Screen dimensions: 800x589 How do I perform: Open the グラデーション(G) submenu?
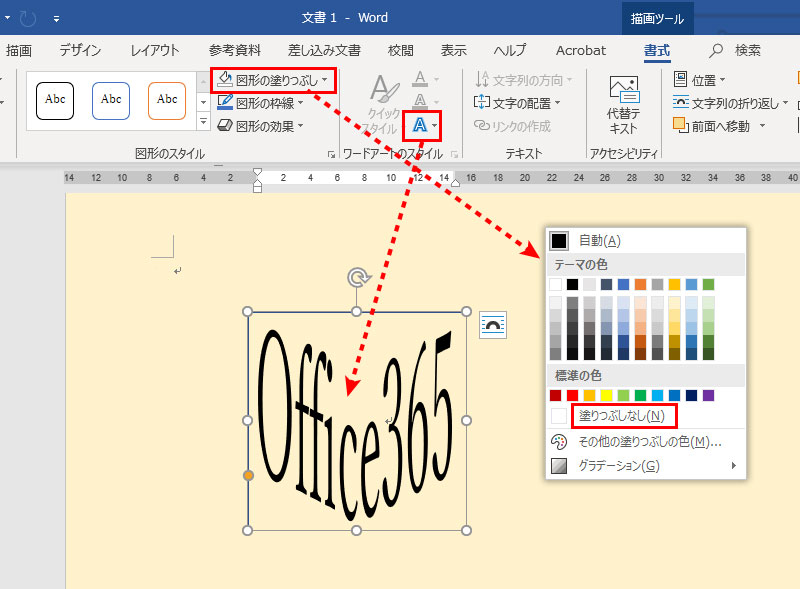click(x=645, y=465)
